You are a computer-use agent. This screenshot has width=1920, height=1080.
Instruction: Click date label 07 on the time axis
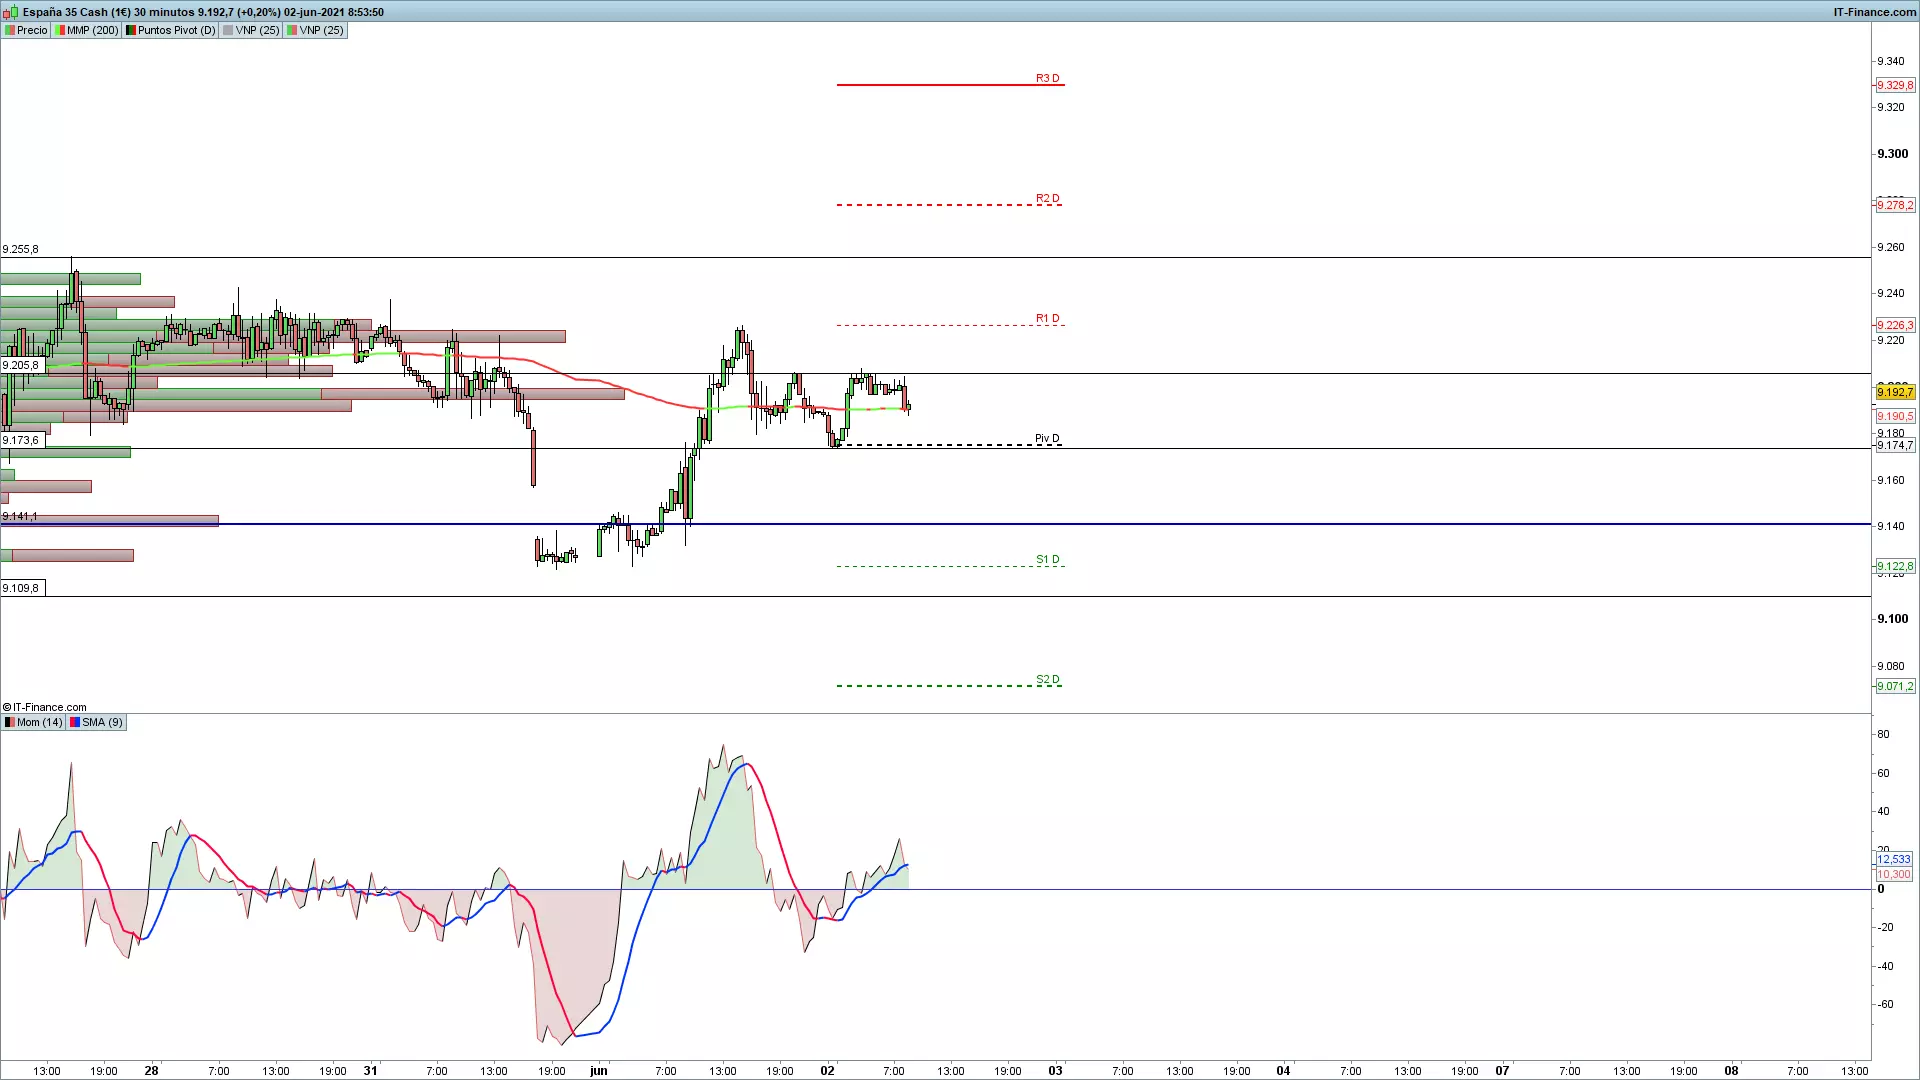(1502, 1070)
